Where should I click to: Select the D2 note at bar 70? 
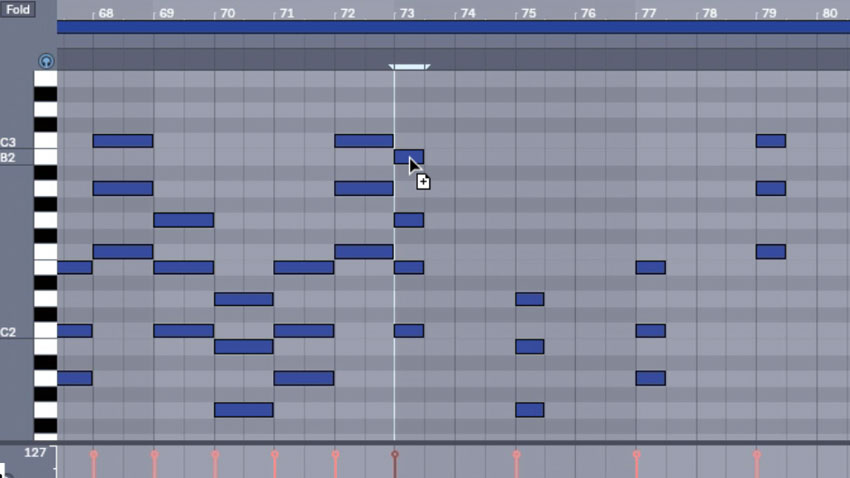[x=244, y=299]
